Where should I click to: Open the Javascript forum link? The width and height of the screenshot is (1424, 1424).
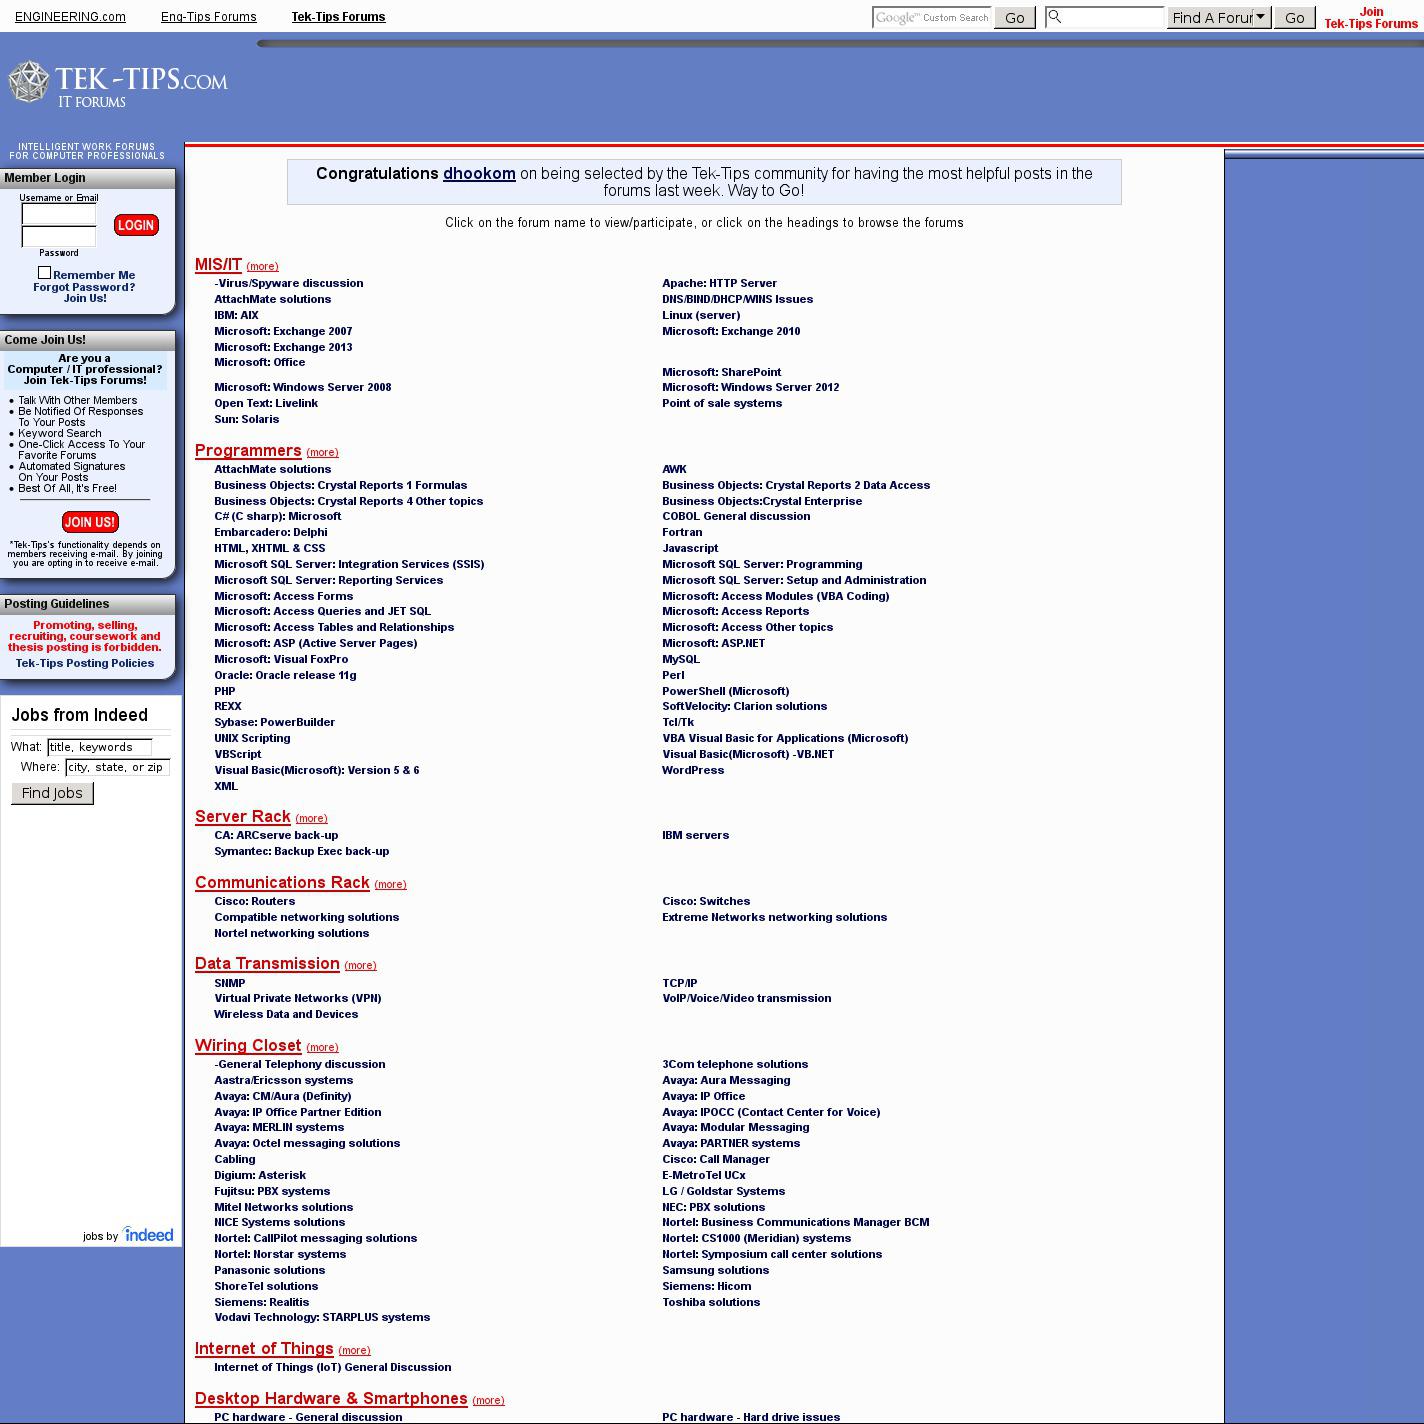coord(690,548)
